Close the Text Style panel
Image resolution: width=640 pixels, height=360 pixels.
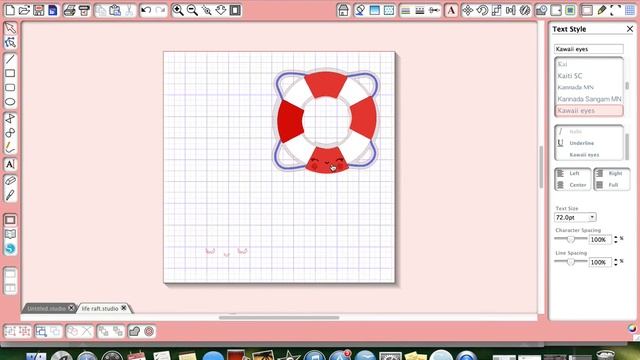click(x=630, y=29)
